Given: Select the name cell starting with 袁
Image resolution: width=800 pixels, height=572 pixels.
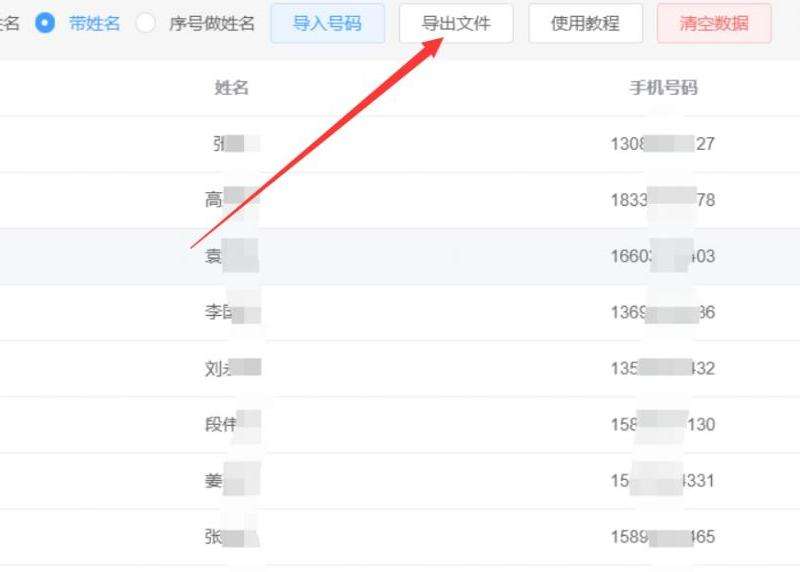Looking at the screenshot, I should [x=231, y=256].
